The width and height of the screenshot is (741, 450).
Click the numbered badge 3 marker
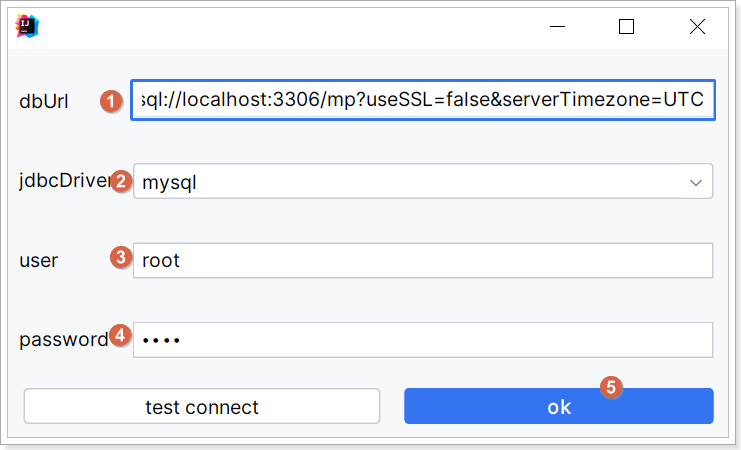(x=121, y=258)
